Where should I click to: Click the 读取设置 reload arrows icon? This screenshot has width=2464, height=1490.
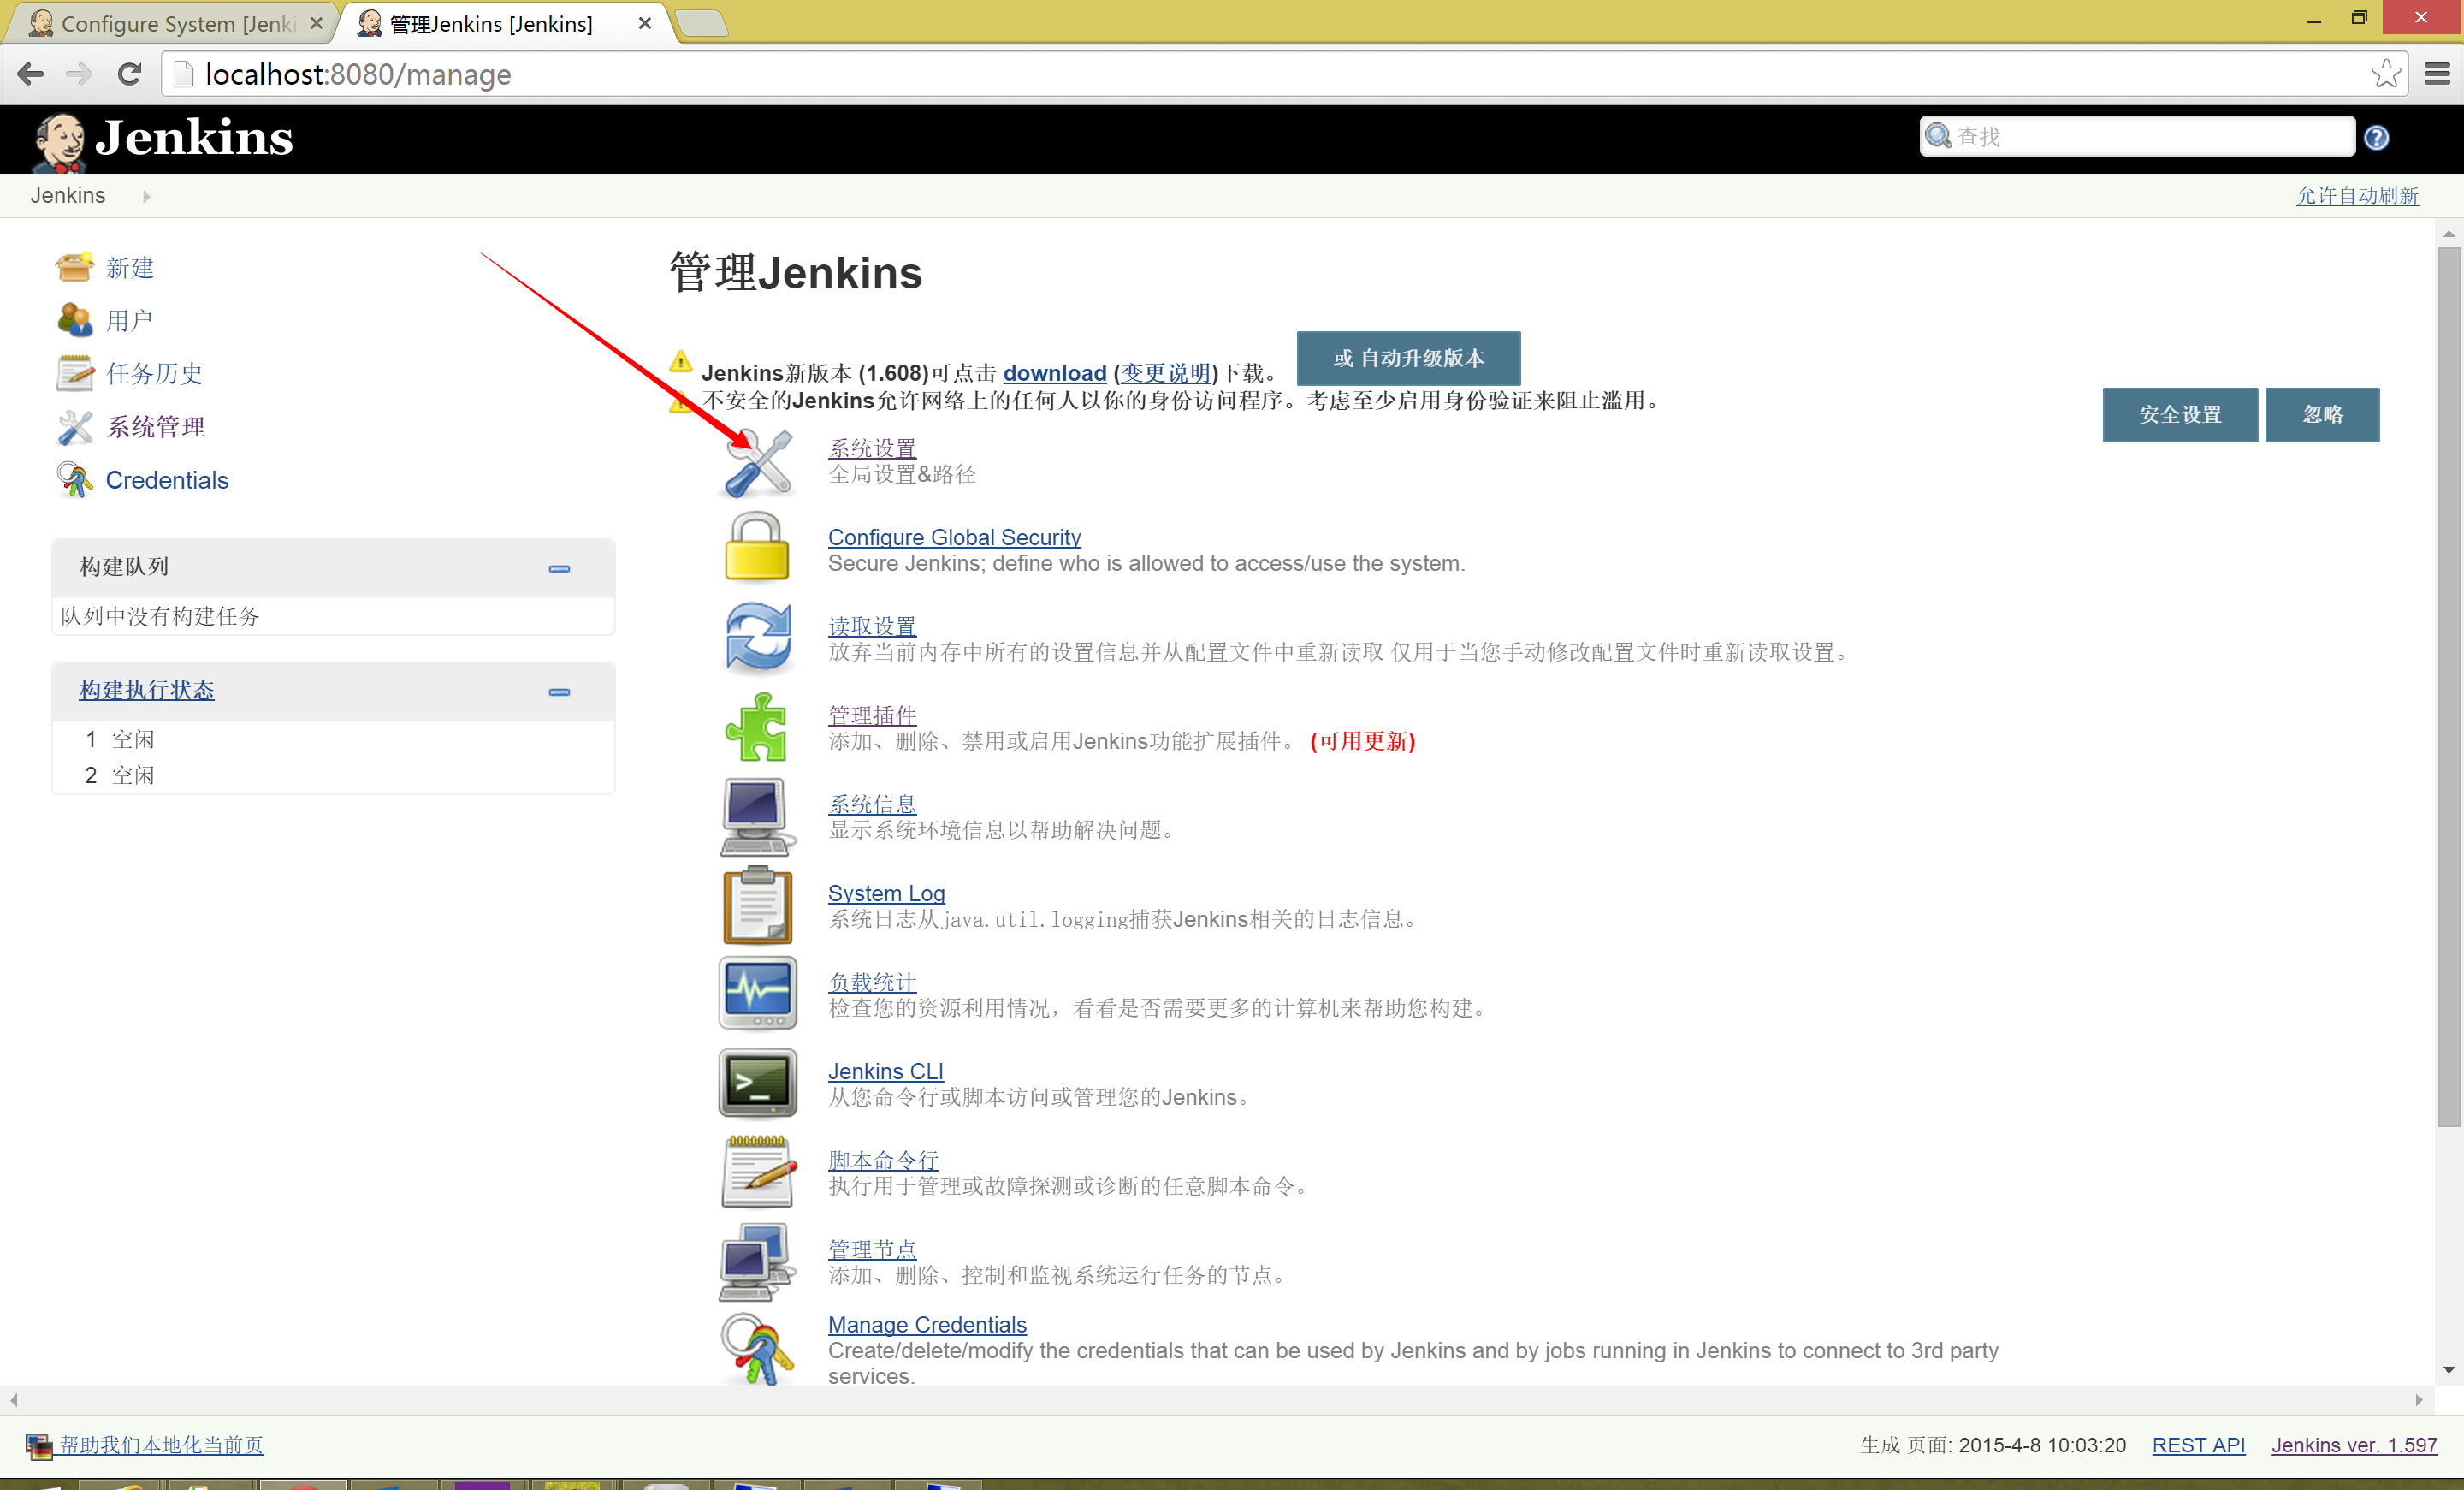coord(757,636)
